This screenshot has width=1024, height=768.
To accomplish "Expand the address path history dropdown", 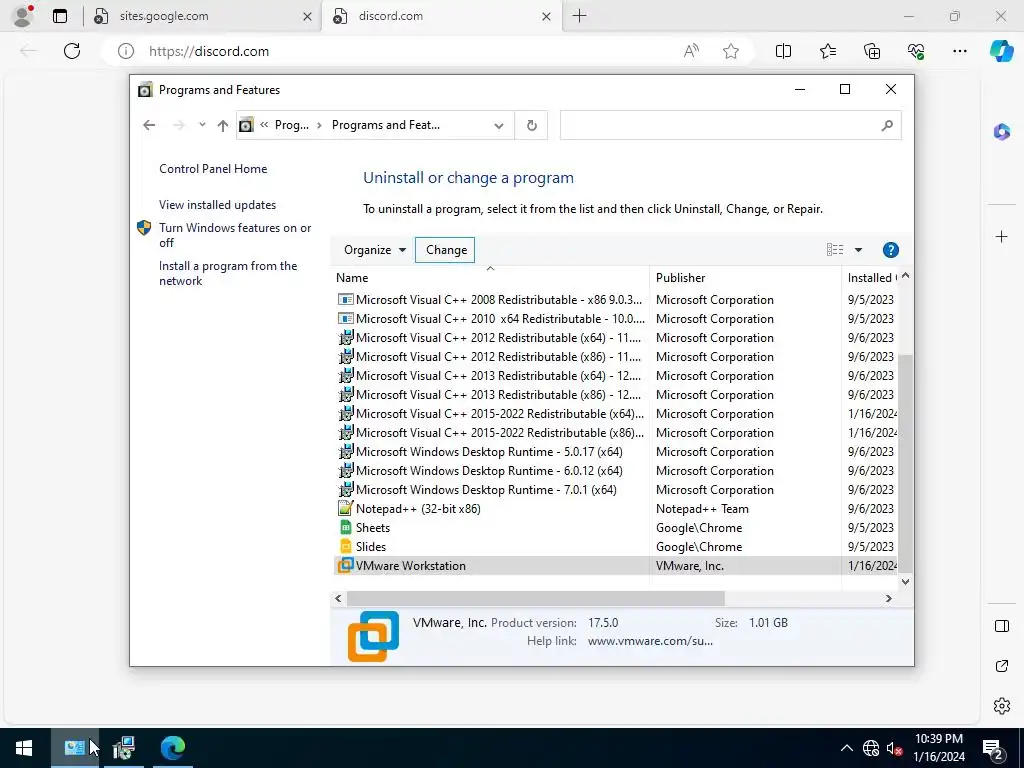I will 499,125.
